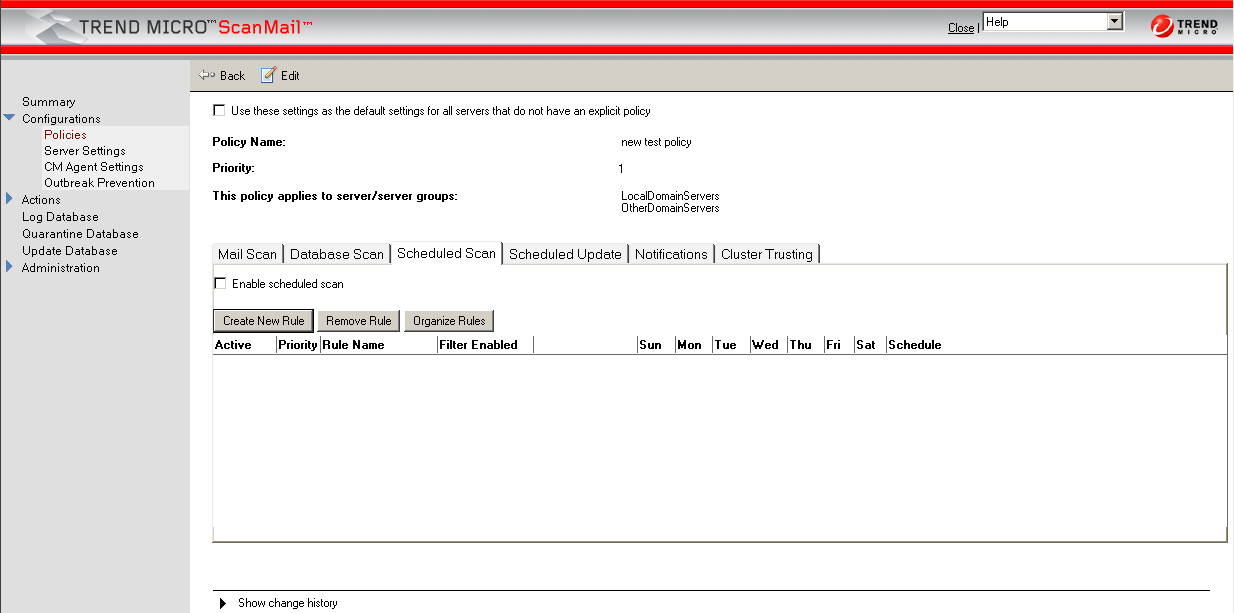Click the Close link
The image size is (1234, 613).
tap(960, 28)
